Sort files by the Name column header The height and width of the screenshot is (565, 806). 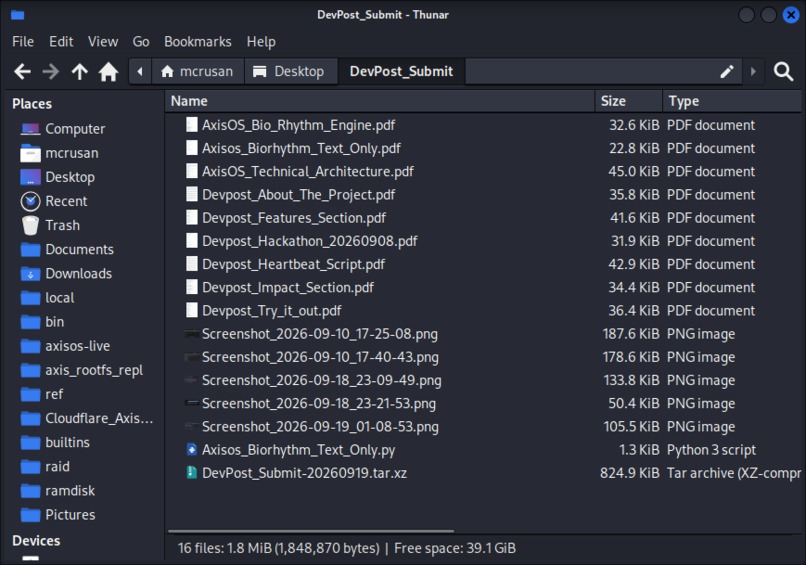(x=380, y=101)
